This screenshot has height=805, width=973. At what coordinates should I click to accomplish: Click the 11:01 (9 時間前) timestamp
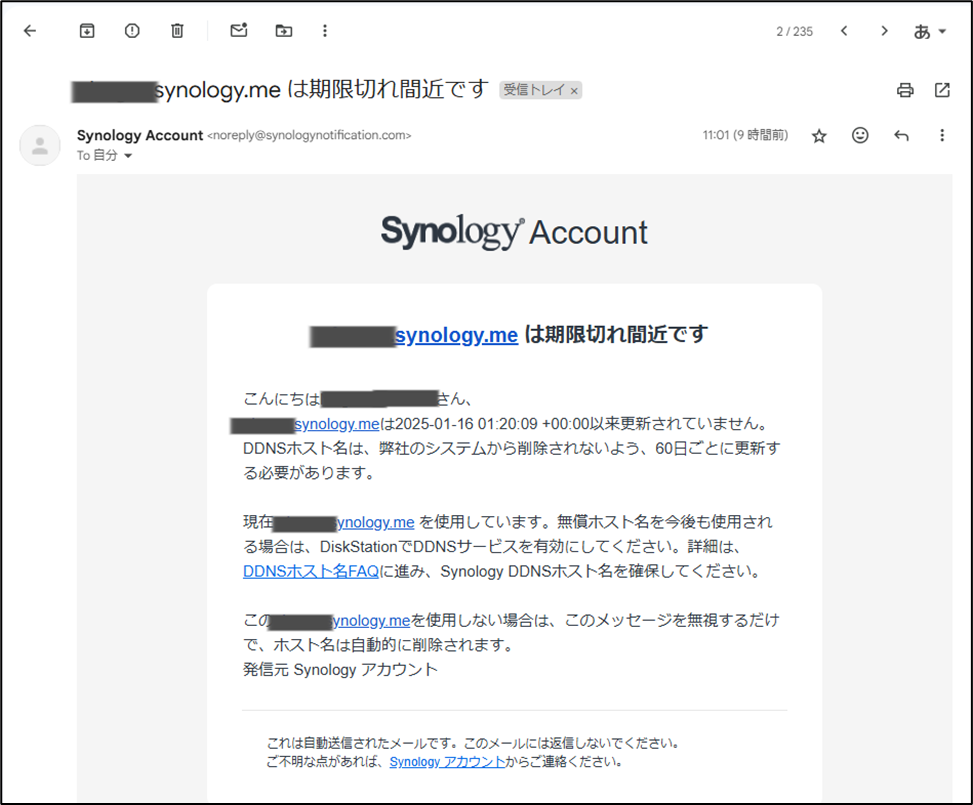(x=745, y=135)
